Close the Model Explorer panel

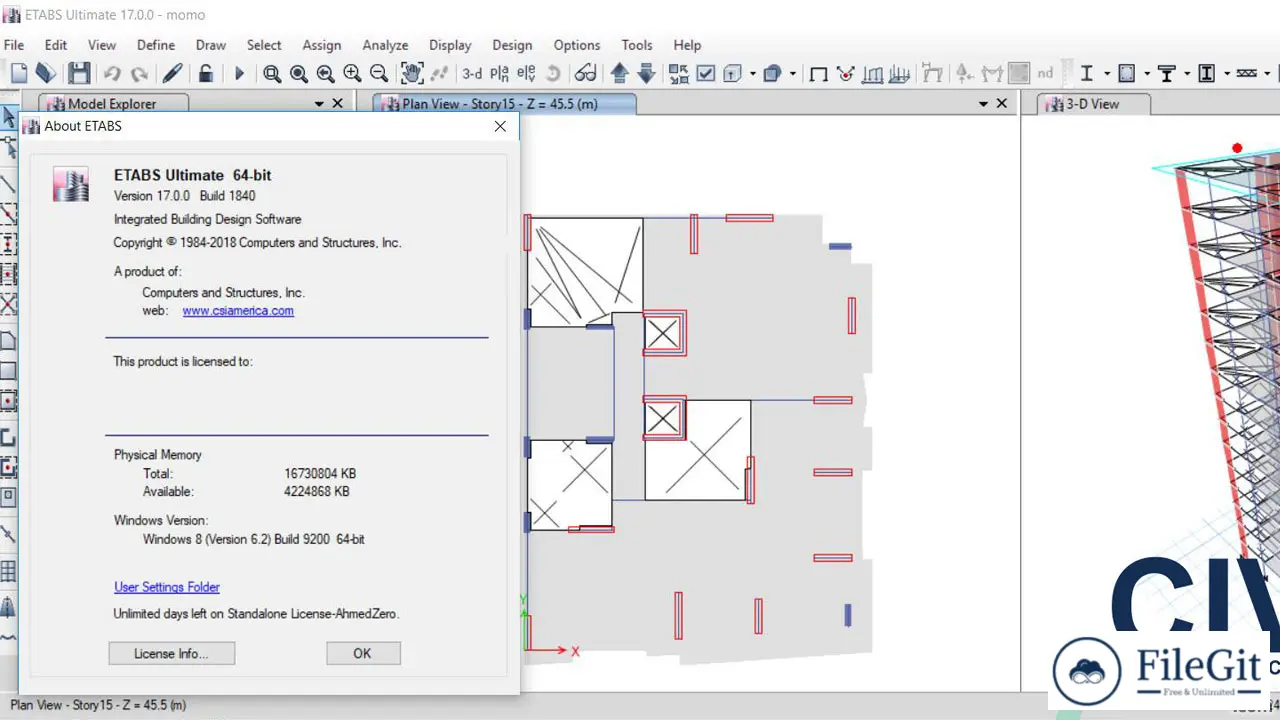click(x=337, y=103)
